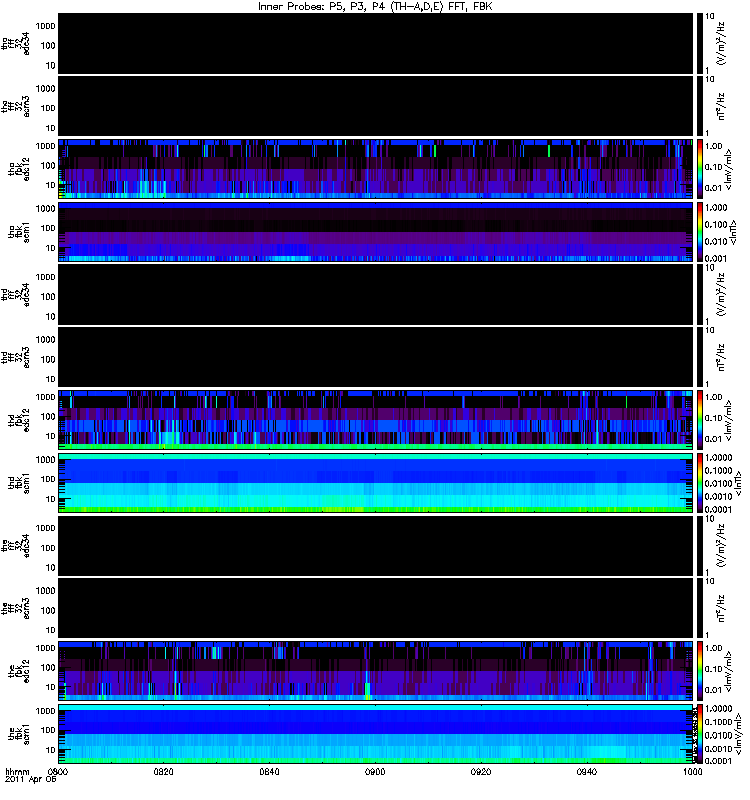Click '<|nT|>' unit label of thd scm1

click(x=738, y=483)
